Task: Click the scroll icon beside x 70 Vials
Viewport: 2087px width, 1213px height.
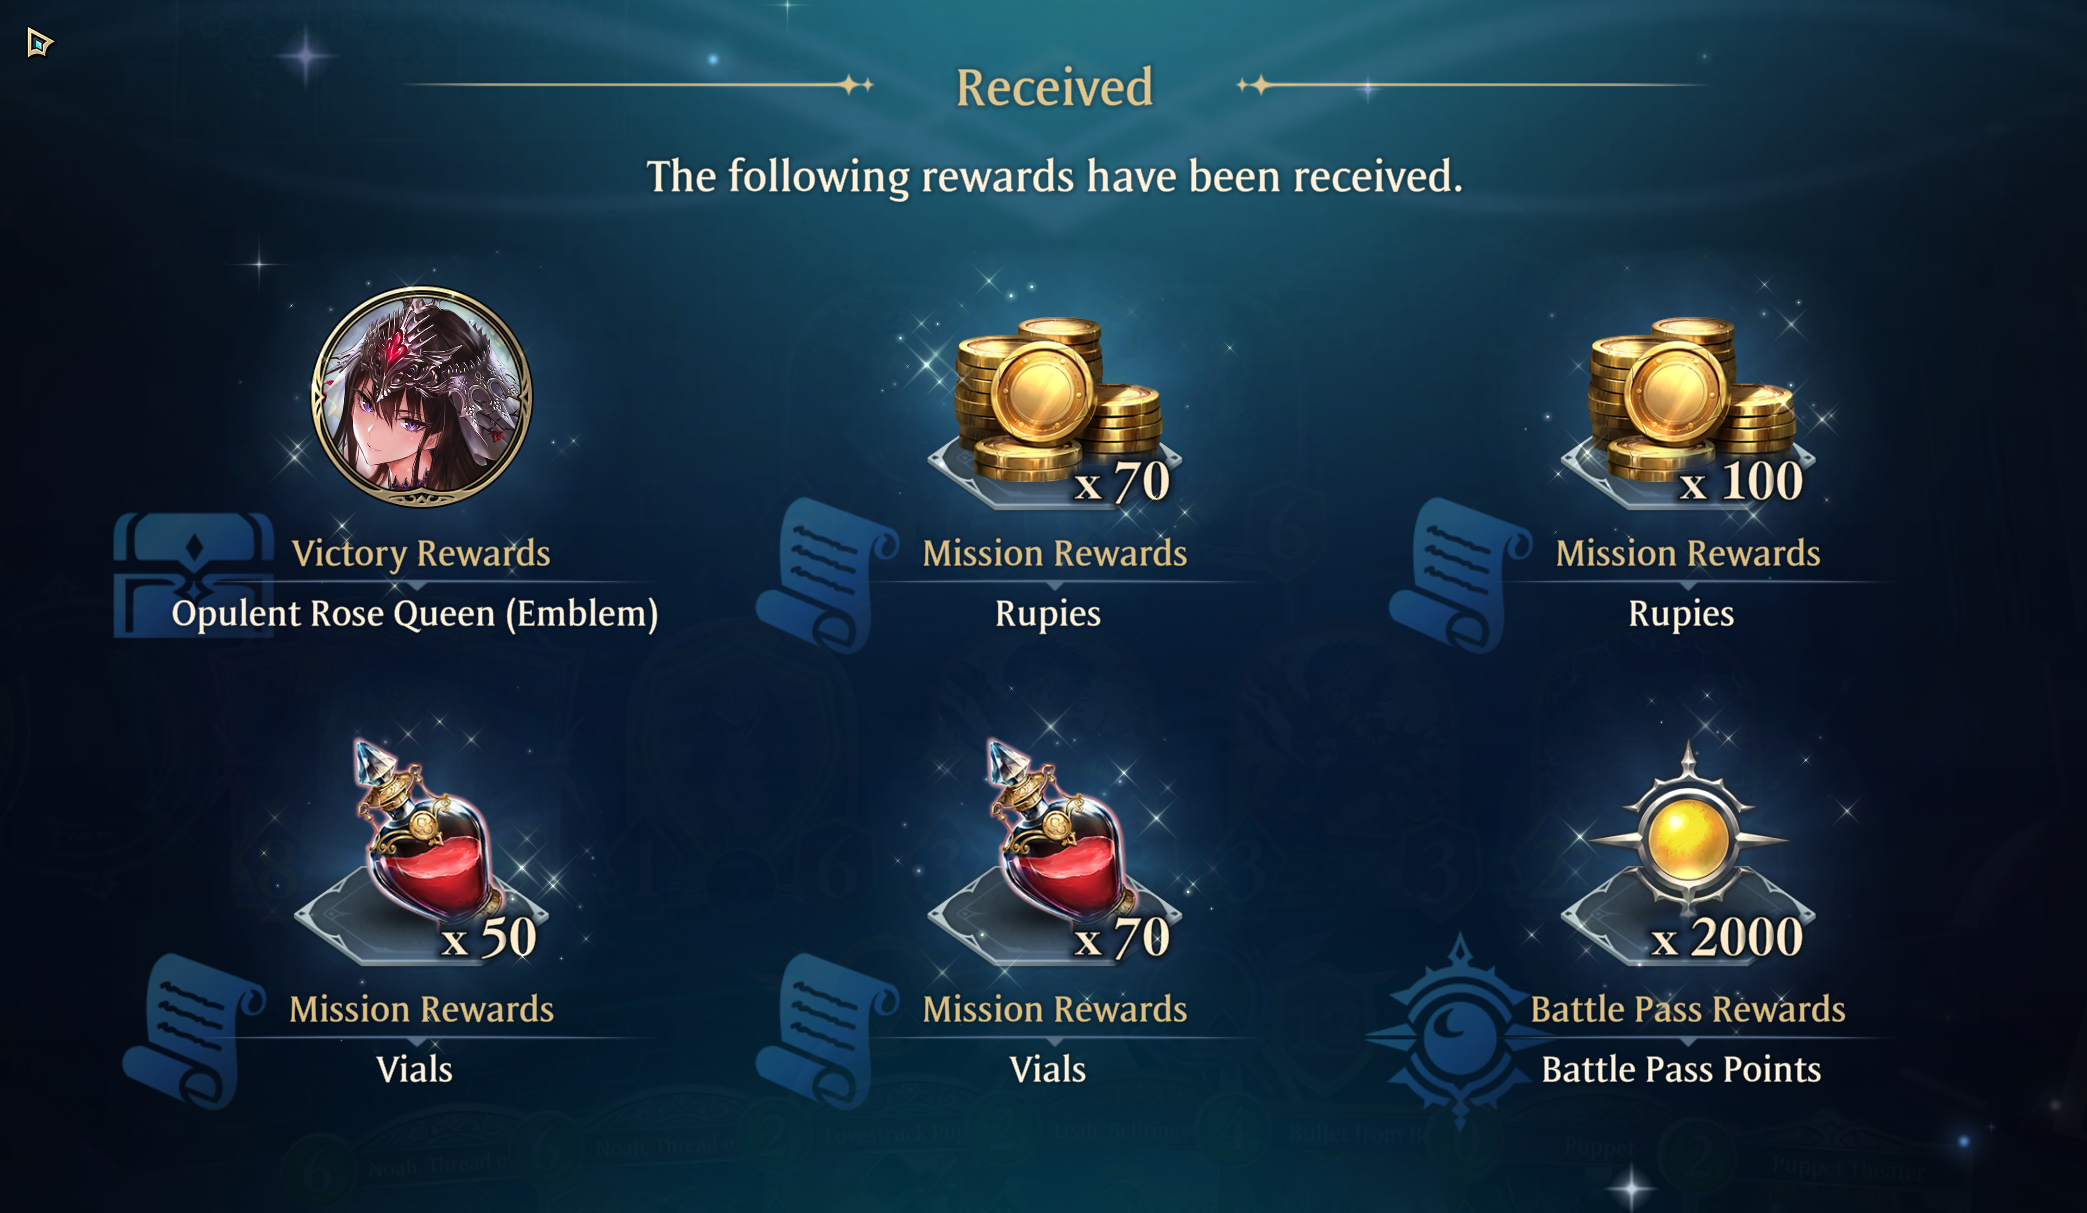Action: coord(827,1032)
